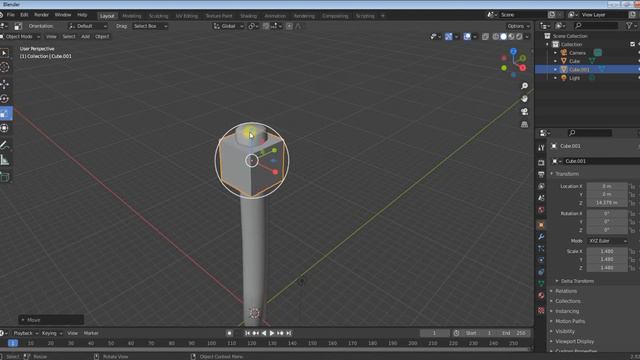Jump to the timeline start
This screenshot has width=640, height=360.
[x=247, y=333]
